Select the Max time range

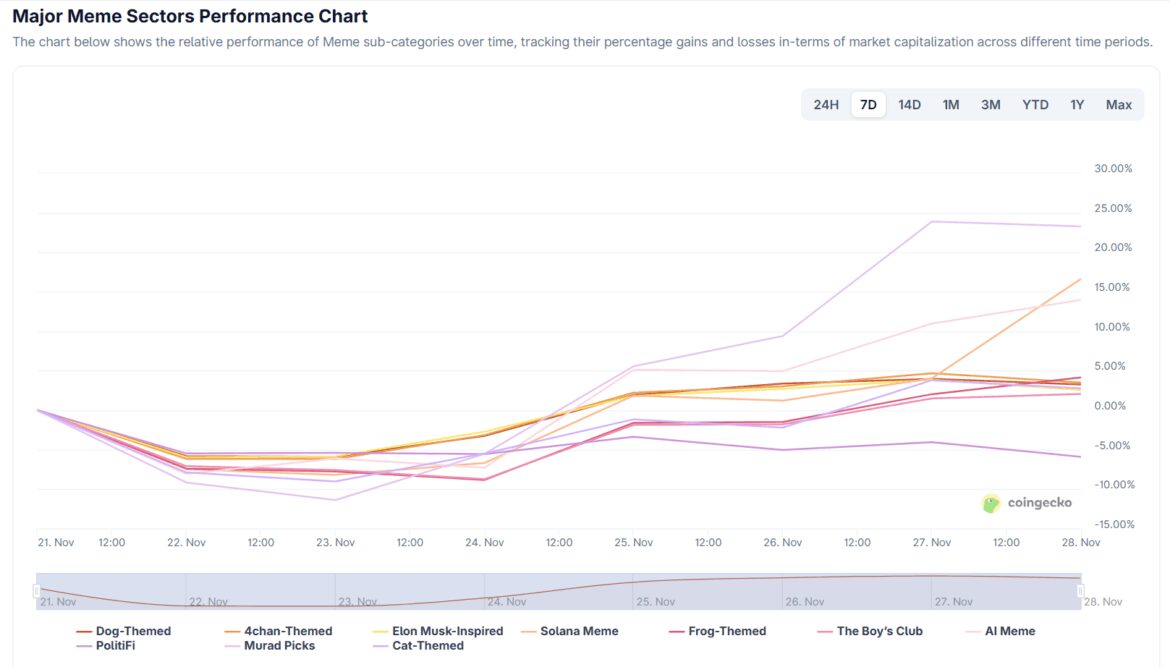point(1119,105)
